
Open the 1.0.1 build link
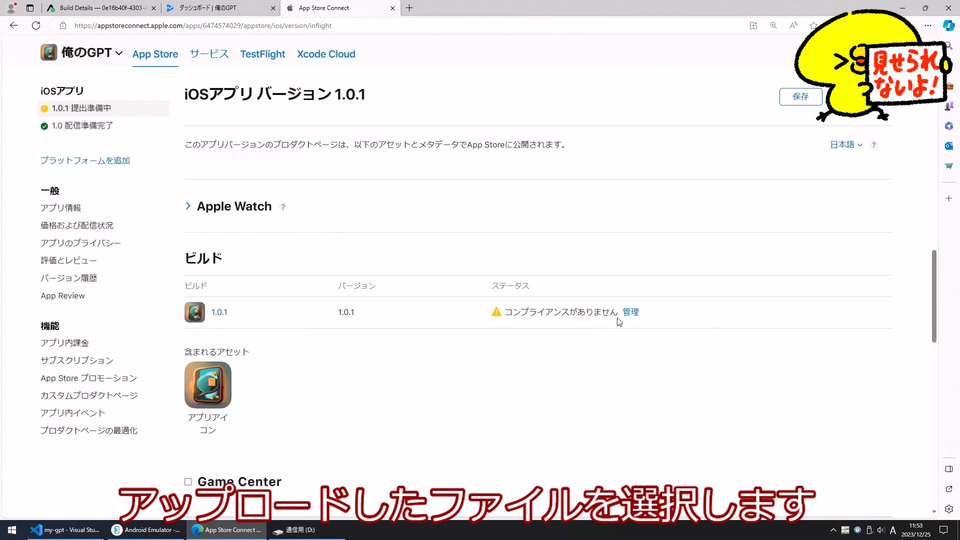[x=219, y=312]
